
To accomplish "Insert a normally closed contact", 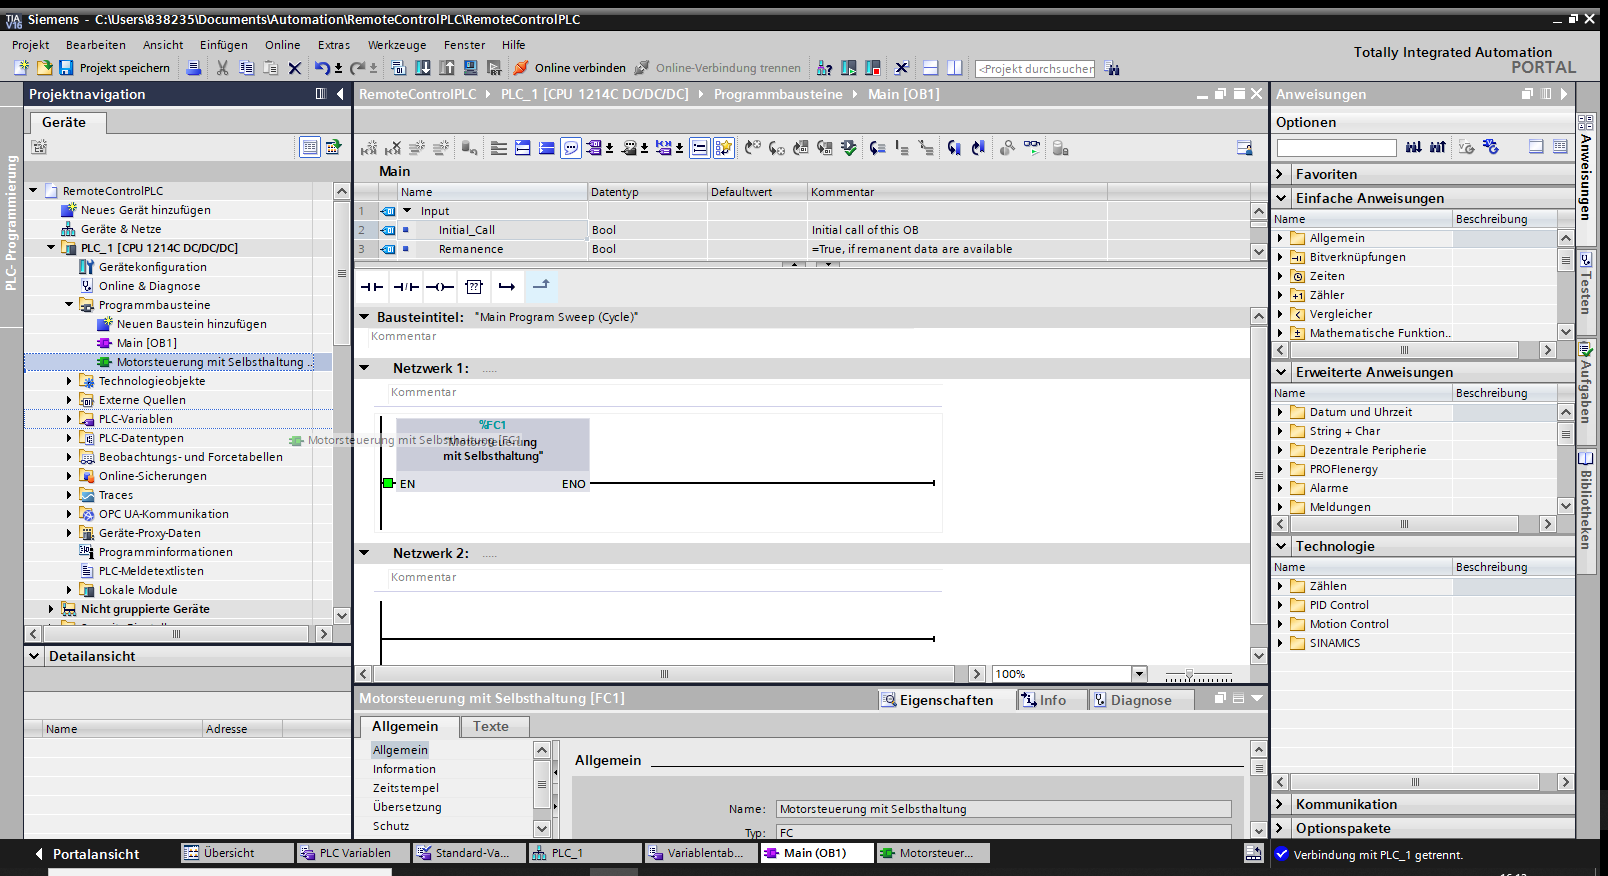I will 406,287.
